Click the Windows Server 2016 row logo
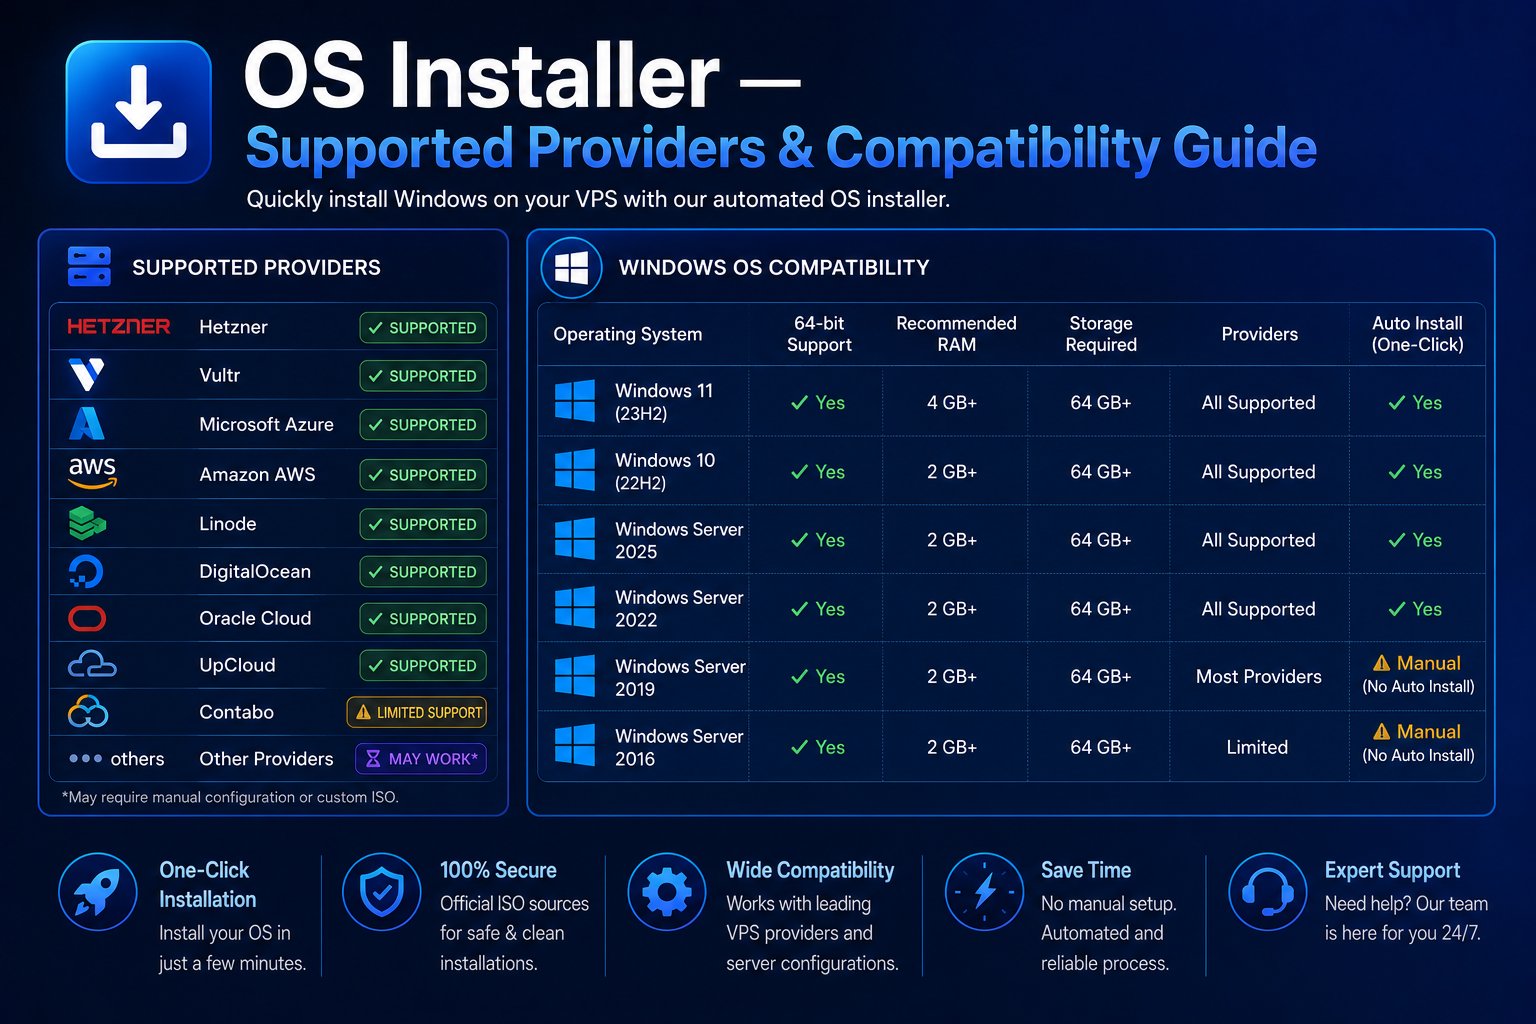The width and height of the screenshot is (1536, 1024). pos(575,745)
